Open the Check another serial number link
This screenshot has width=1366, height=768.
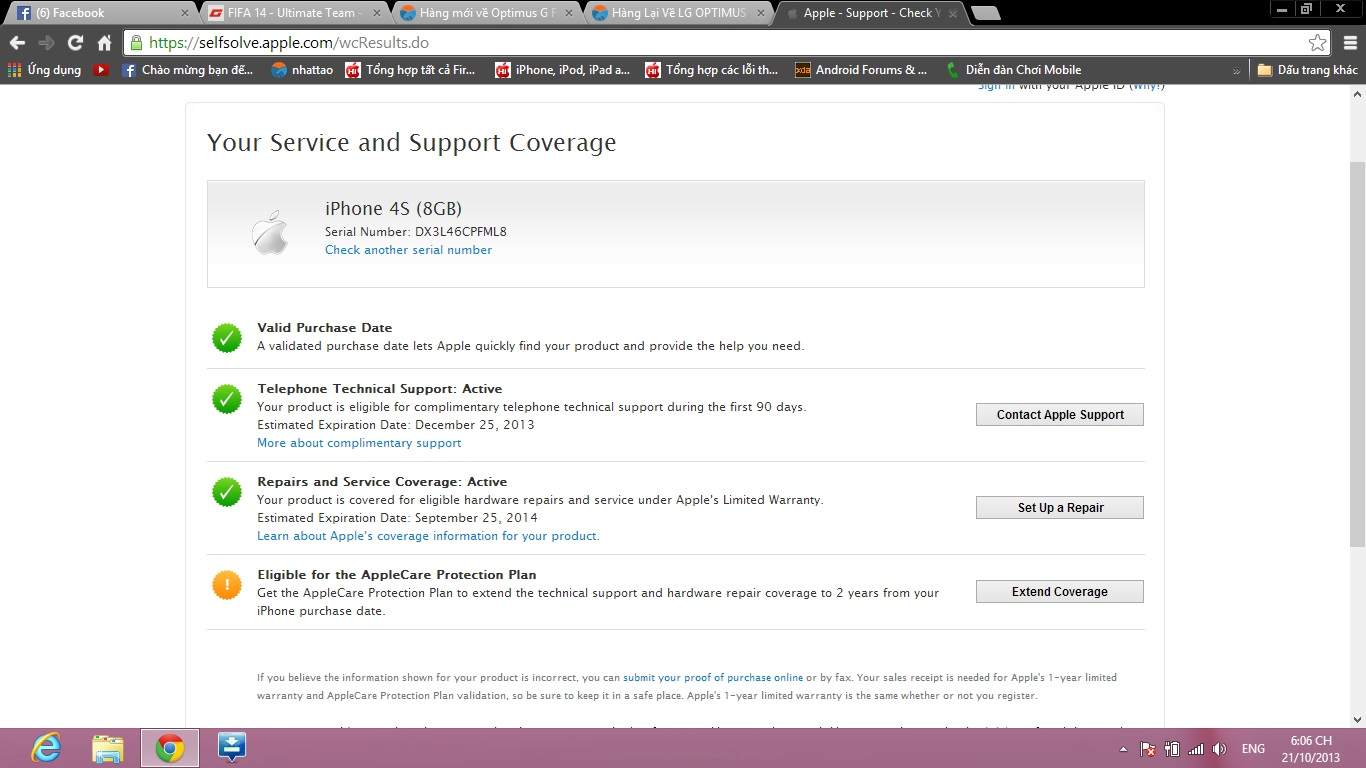coord(408,250)
